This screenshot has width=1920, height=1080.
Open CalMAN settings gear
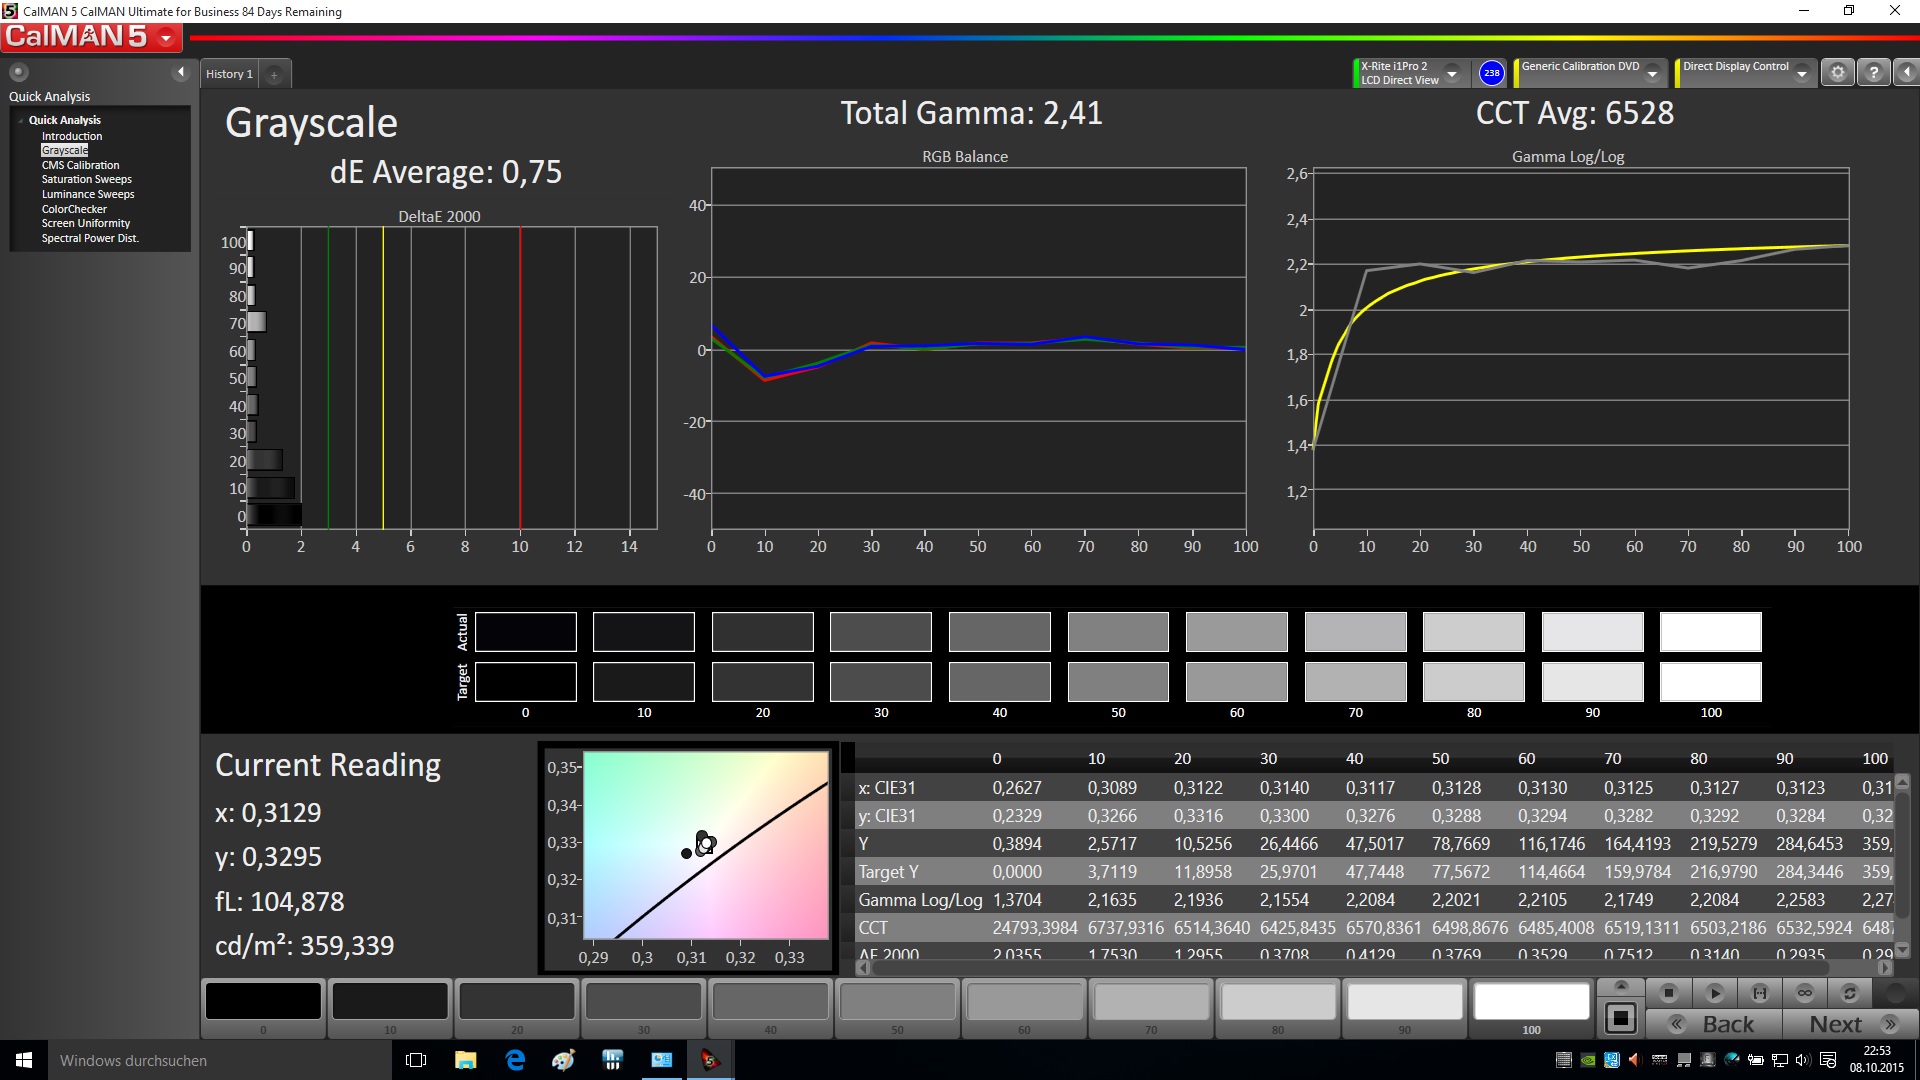coord(1837,73)
